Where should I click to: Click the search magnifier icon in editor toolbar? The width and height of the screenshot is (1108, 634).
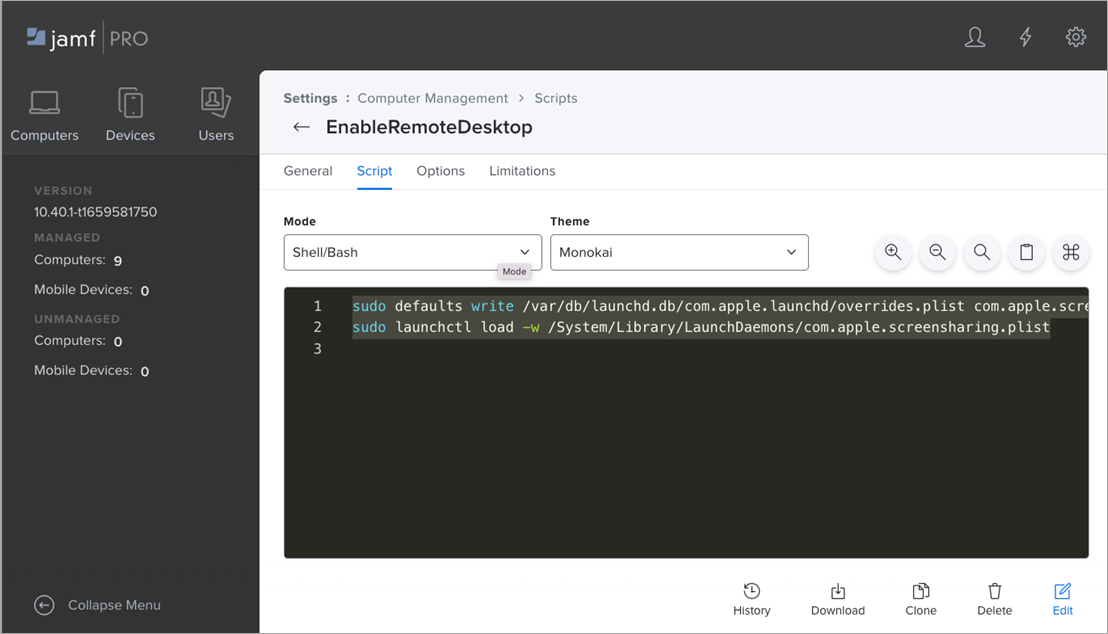pyautogui.click(x=982, y=252)
